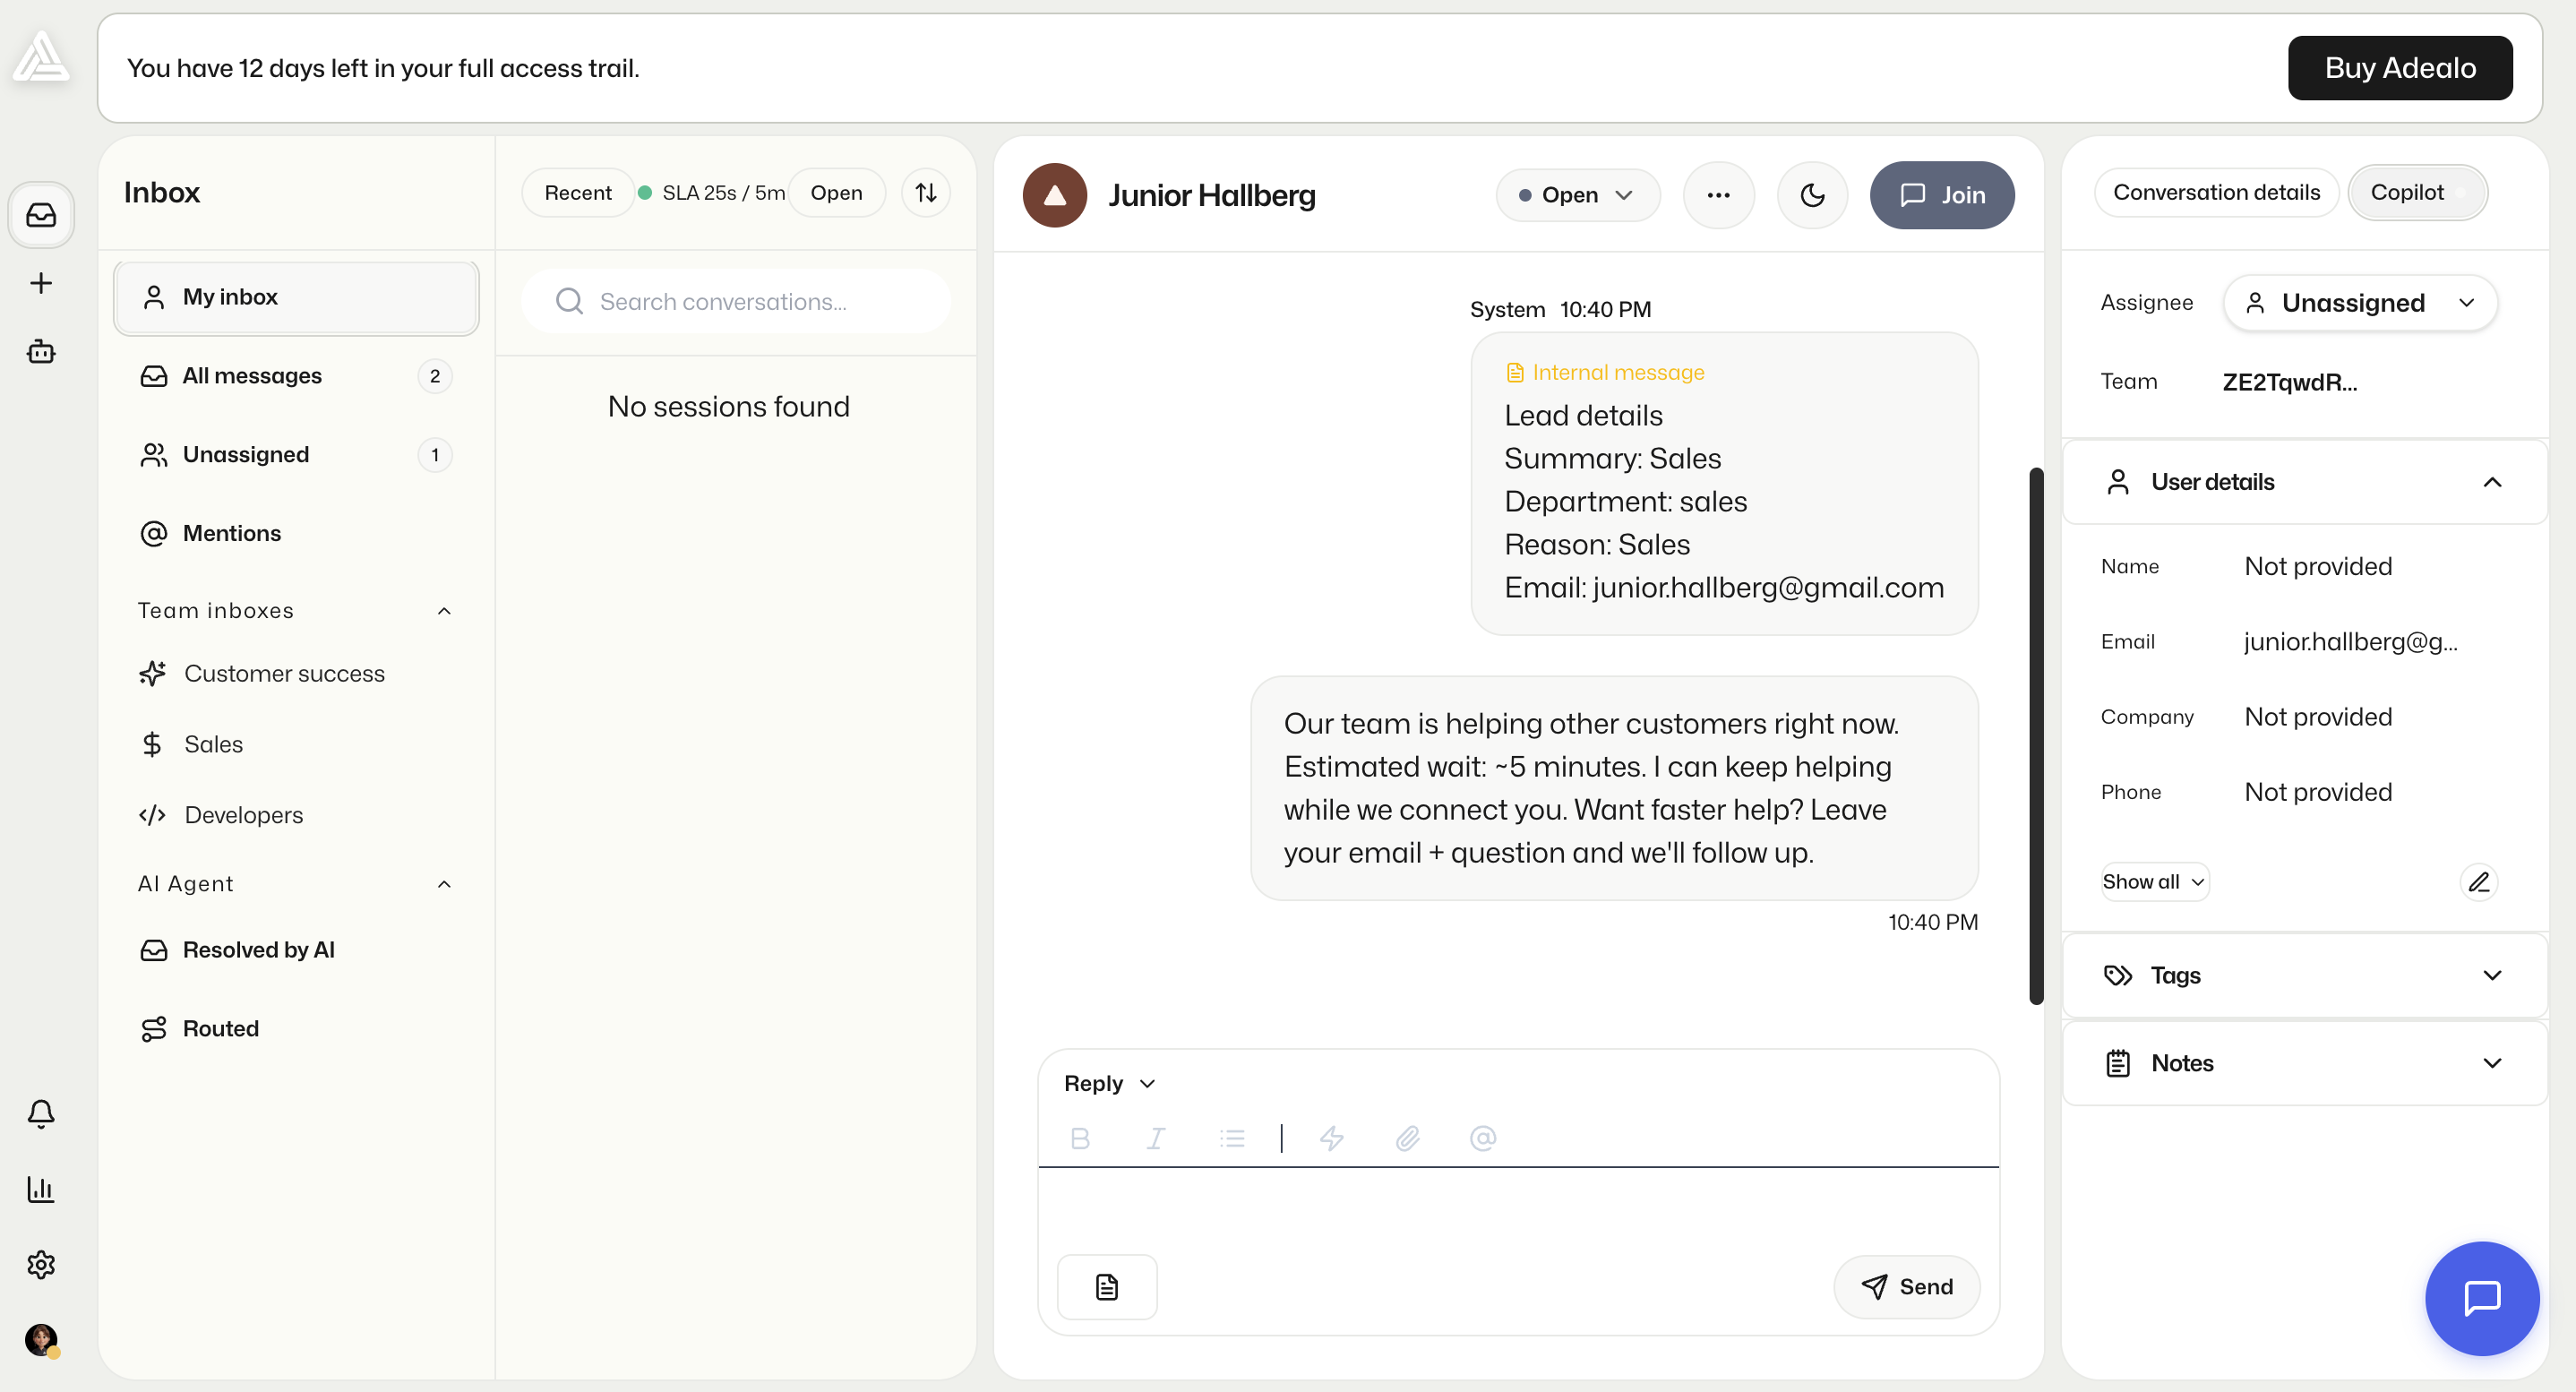
Task: Insert a bulleted list in the reply
Action: point(1232,1138)
